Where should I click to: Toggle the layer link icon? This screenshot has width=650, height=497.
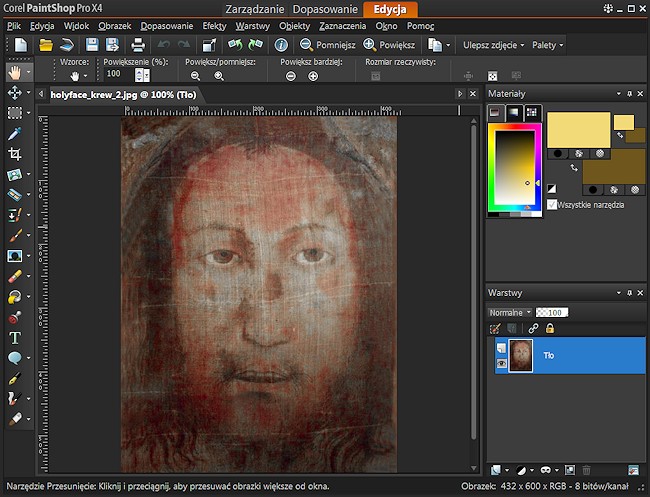[533, 329]
